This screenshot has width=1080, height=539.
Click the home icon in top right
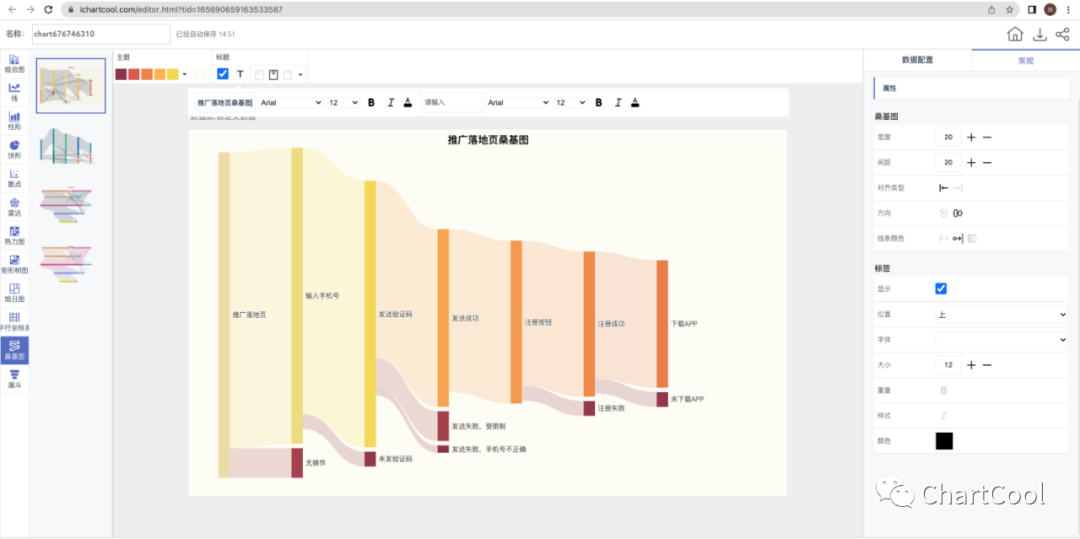coord(1014,35)
